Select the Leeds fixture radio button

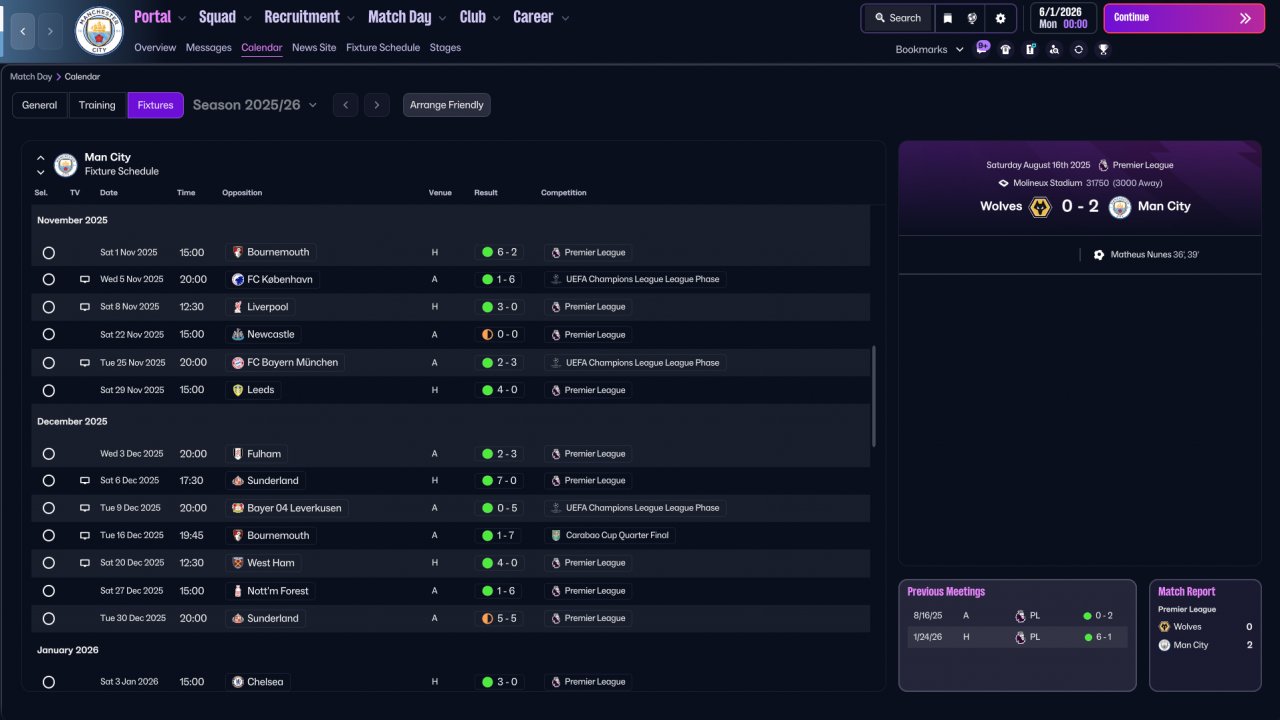click(48, 390)
